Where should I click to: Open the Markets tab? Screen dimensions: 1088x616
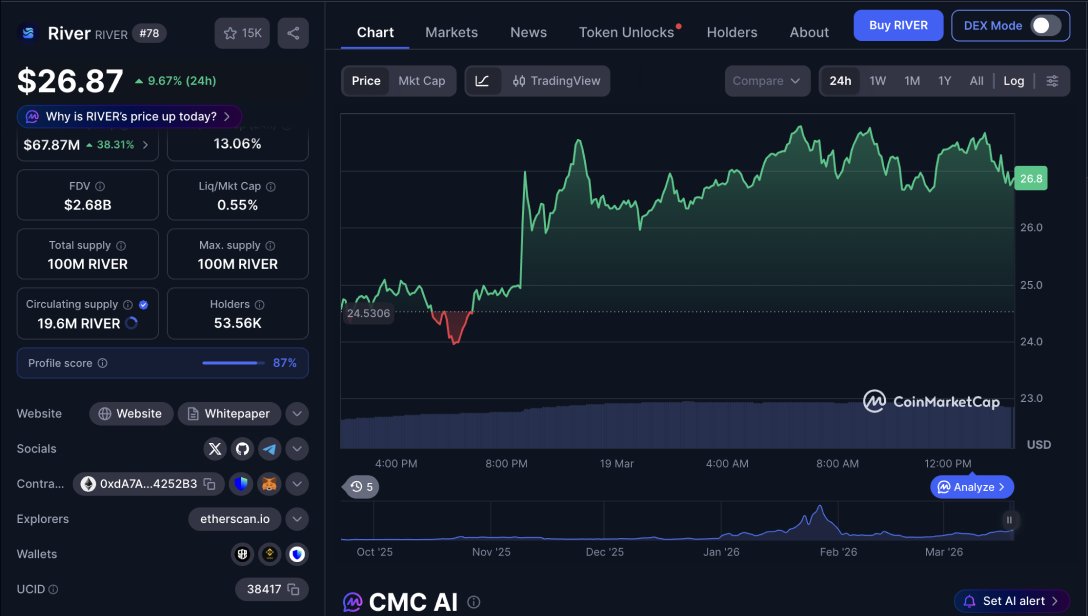tap(452, 33)
